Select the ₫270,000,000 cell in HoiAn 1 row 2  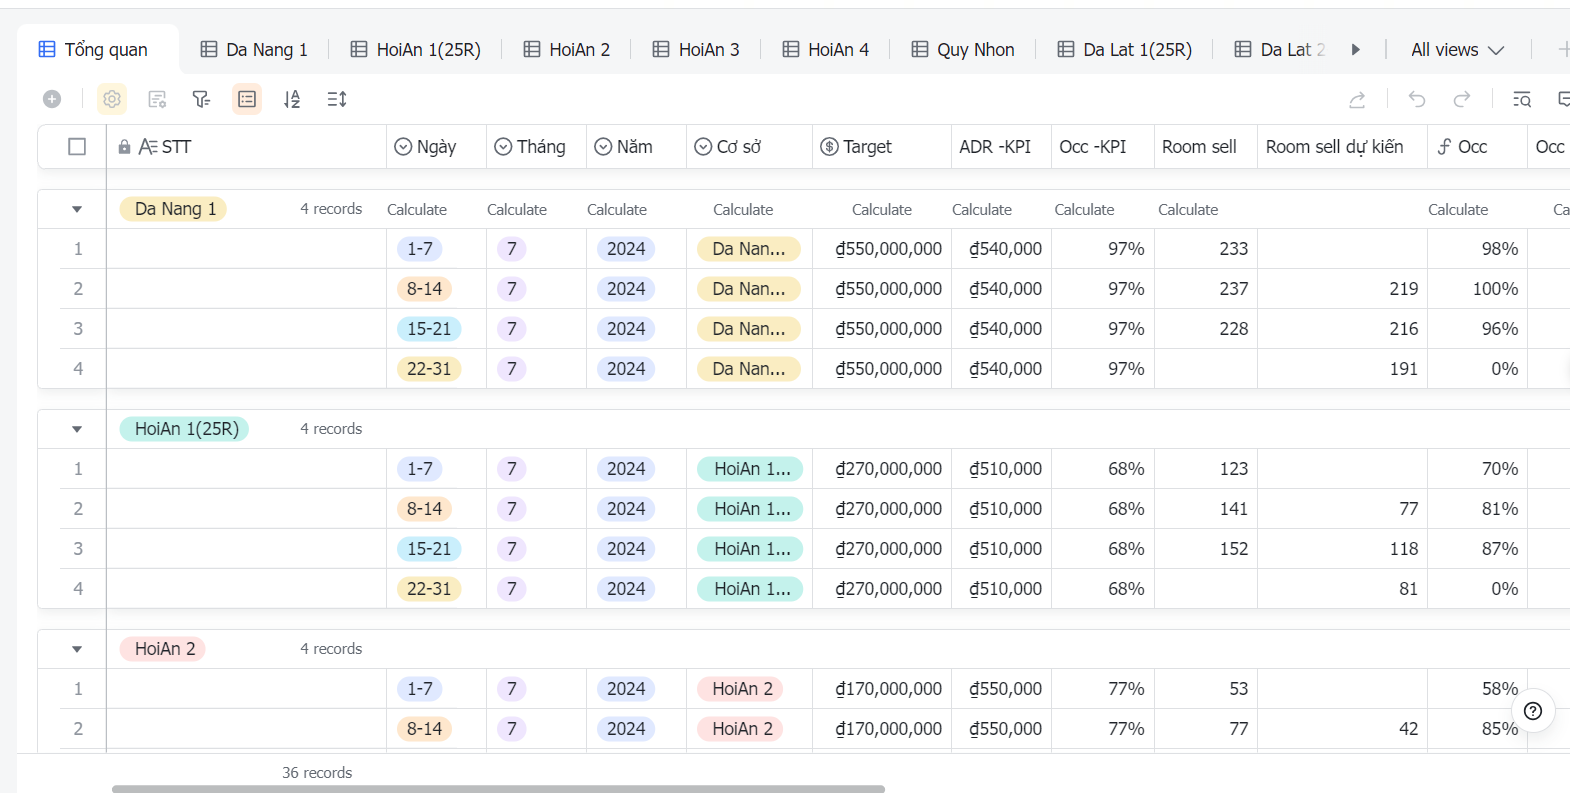point(881,509)
